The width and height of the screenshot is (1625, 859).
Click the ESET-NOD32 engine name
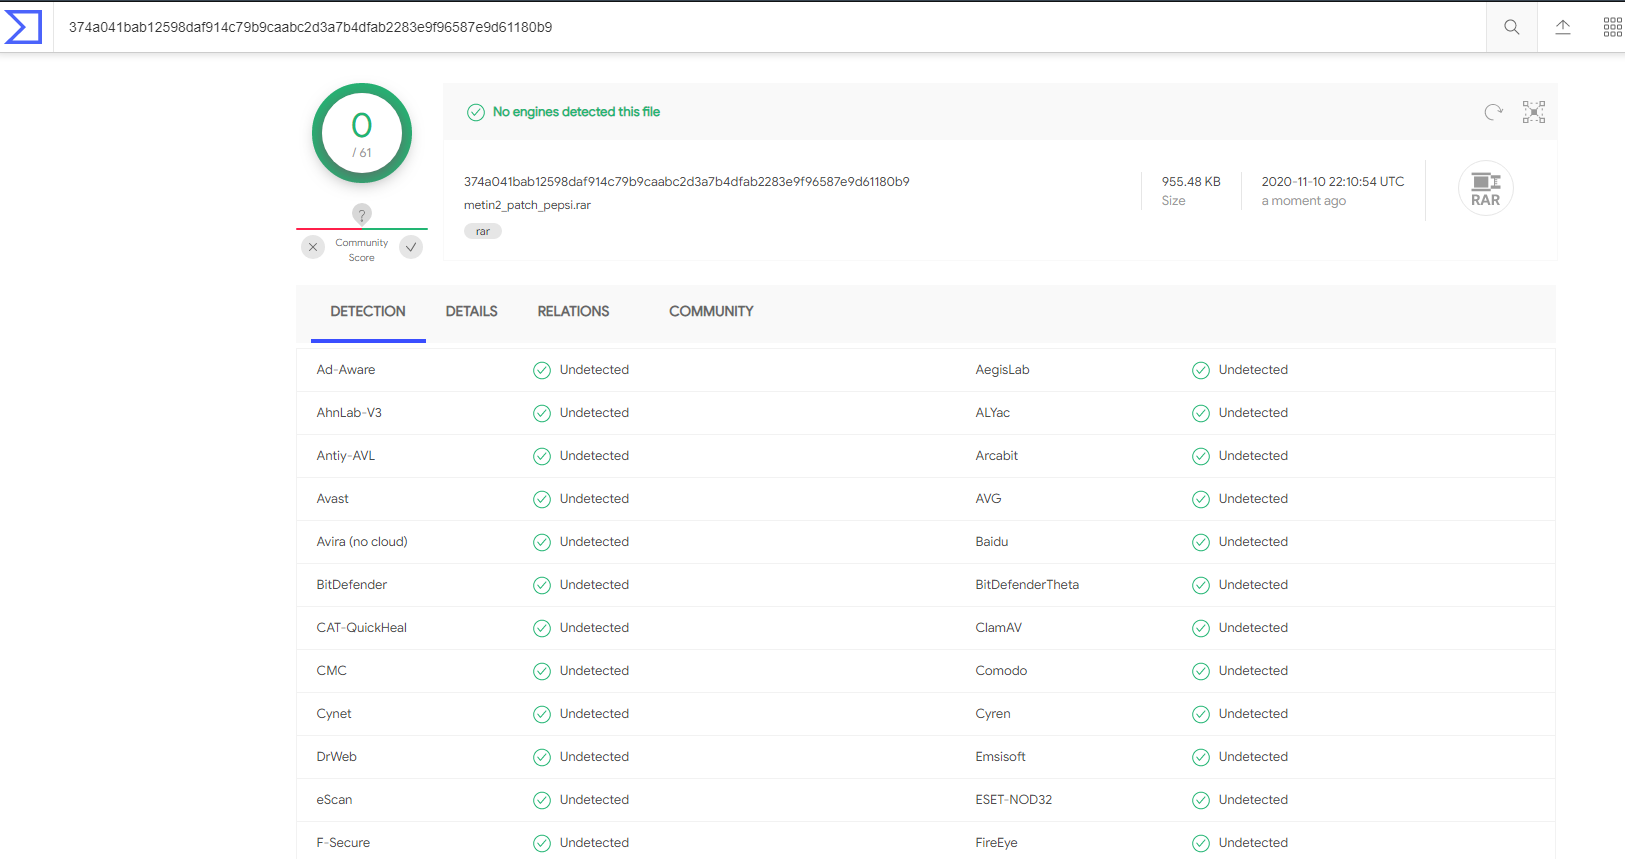click(x=1014, y=800)
